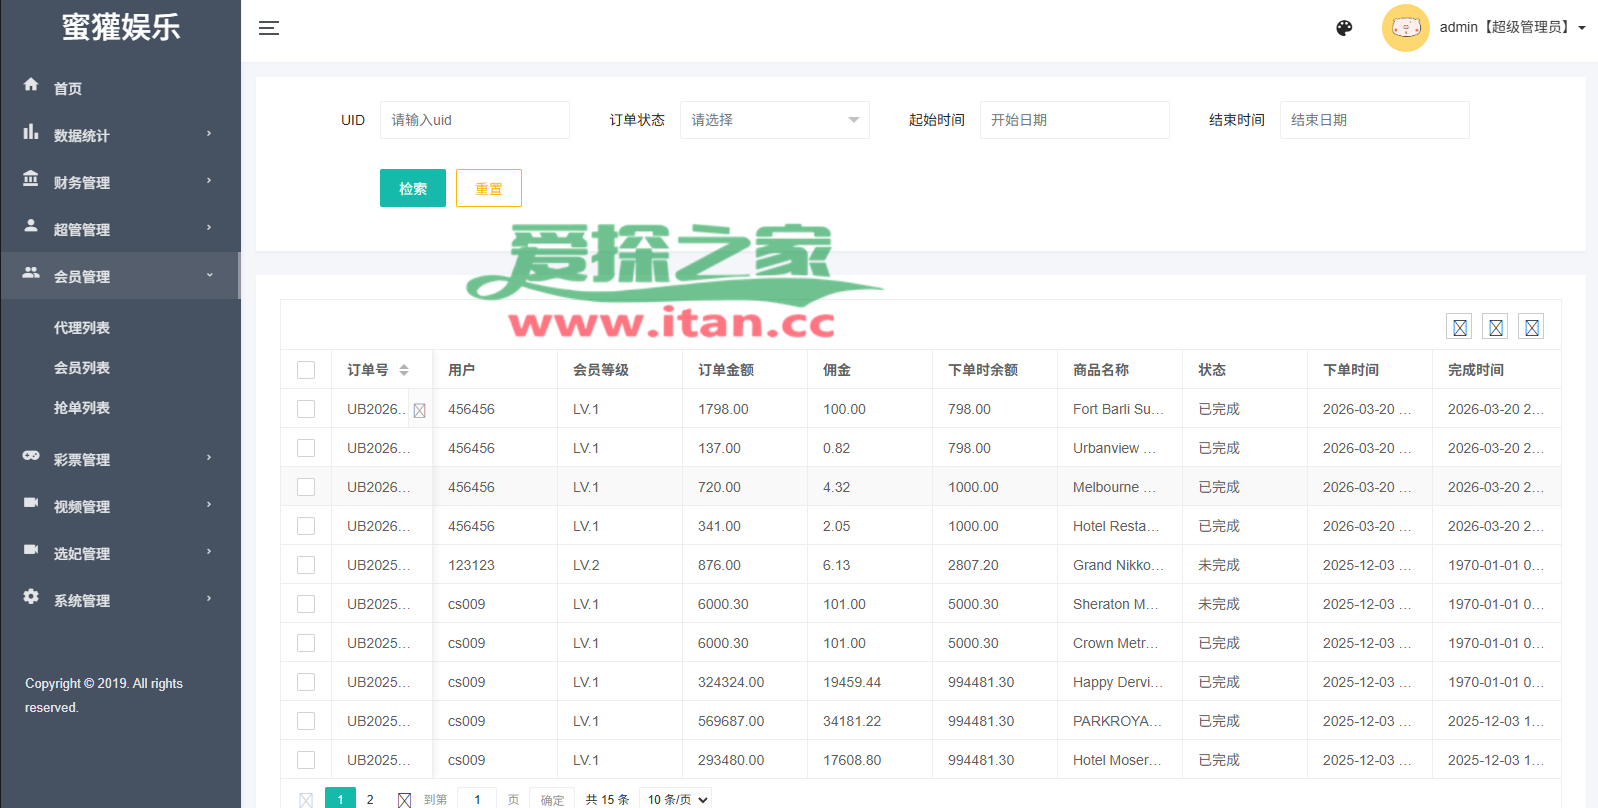Screen dimensions: 1598x808
Task: Click the admin avatar image
Action: [1405, 28]
